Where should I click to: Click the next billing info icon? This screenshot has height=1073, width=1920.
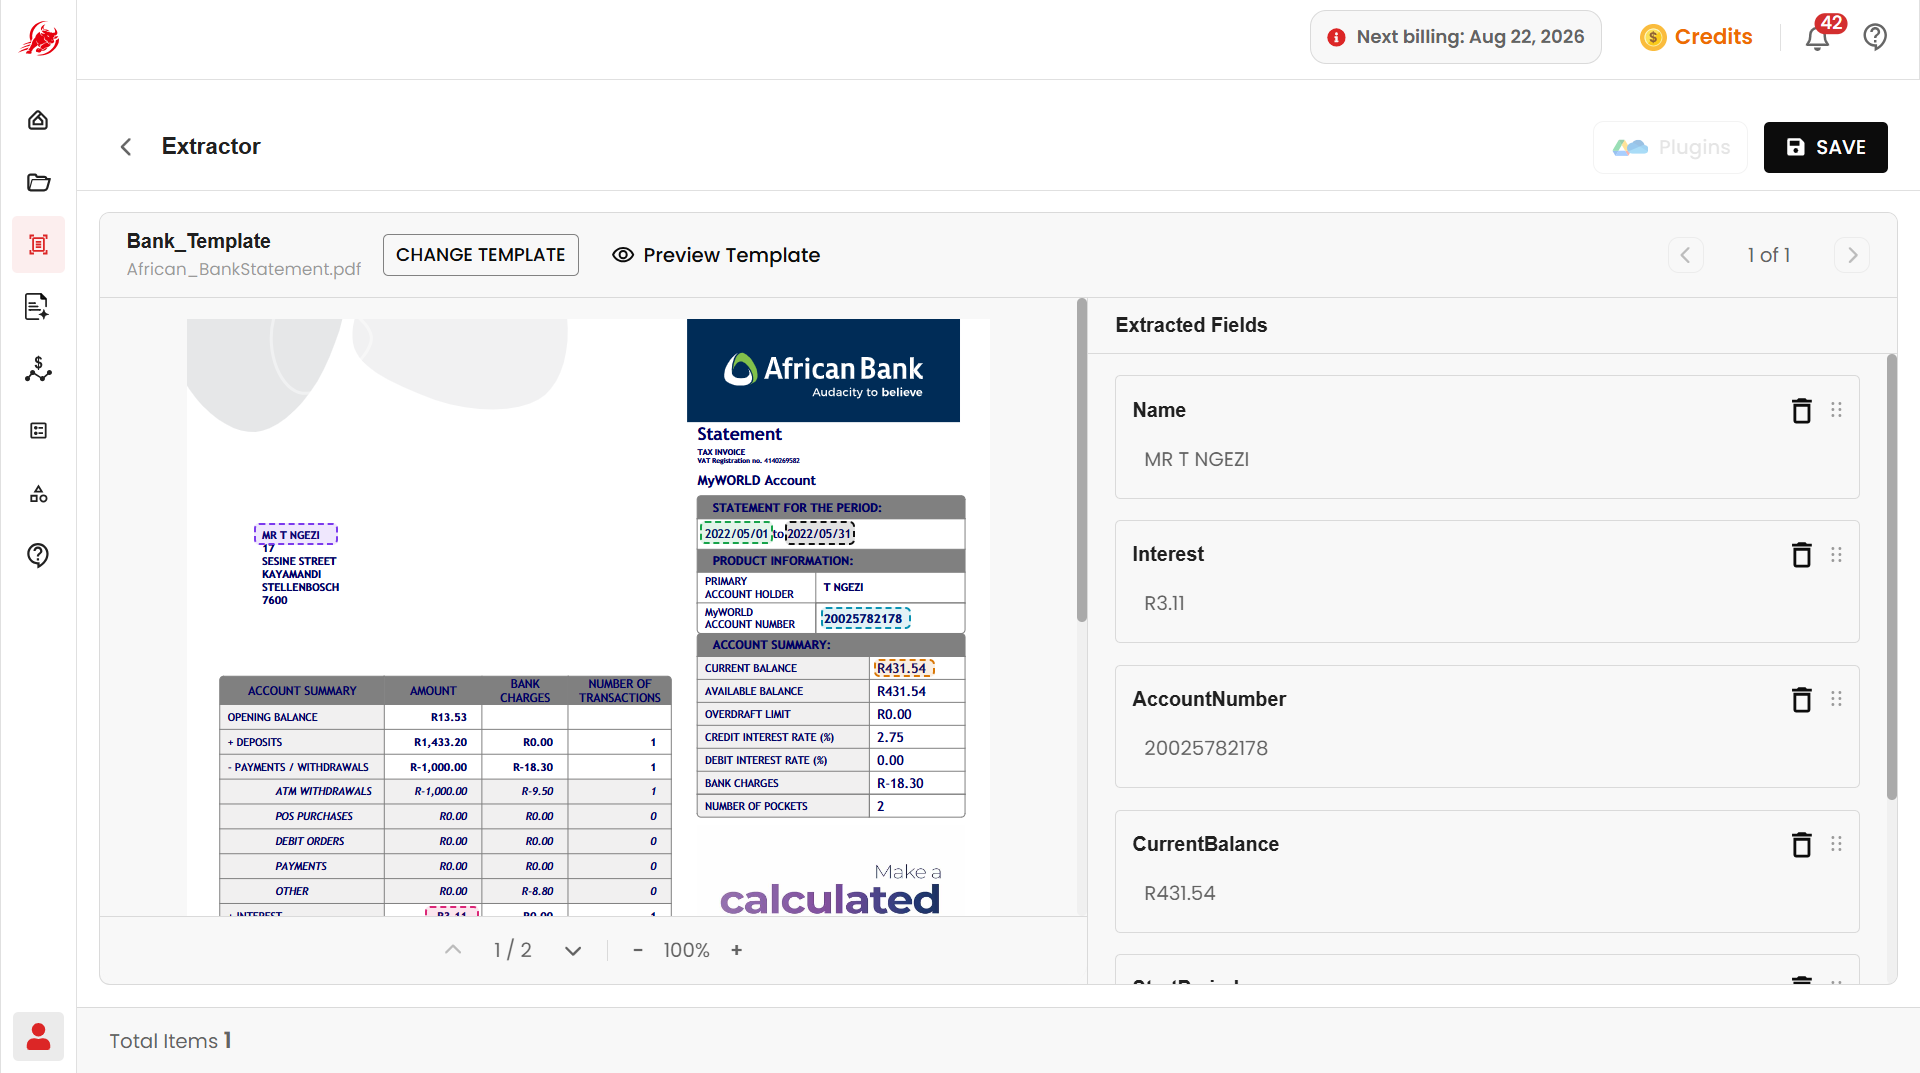pos(1336,37)
